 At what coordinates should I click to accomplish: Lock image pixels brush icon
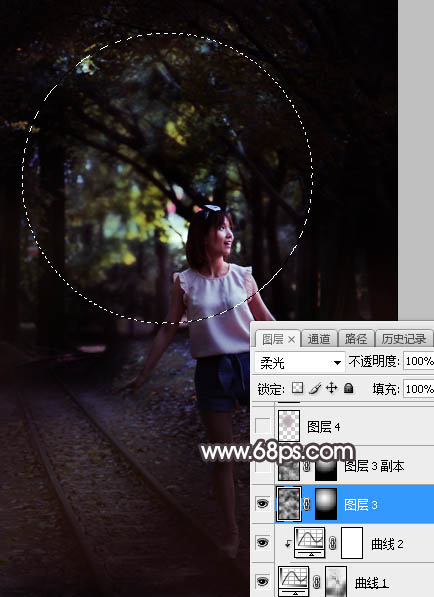click(315, 388)
